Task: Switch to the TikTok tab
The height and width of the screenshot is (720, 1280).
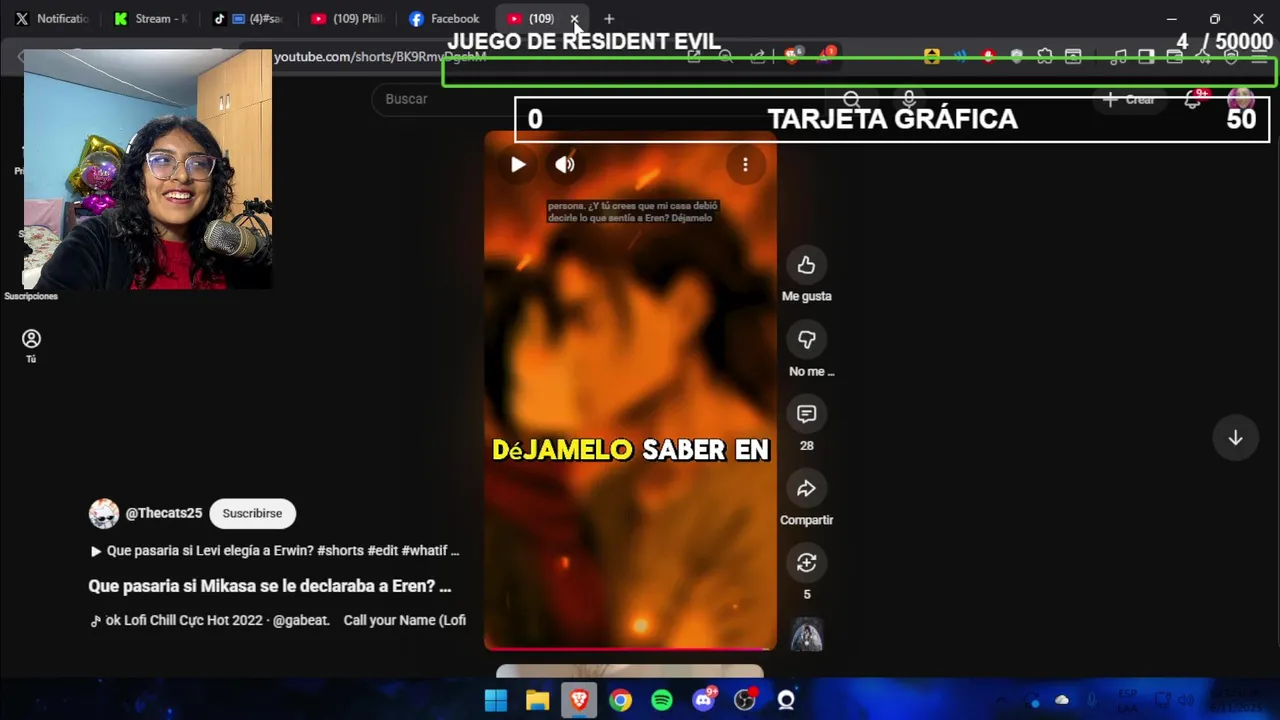Action: (250, 18)
